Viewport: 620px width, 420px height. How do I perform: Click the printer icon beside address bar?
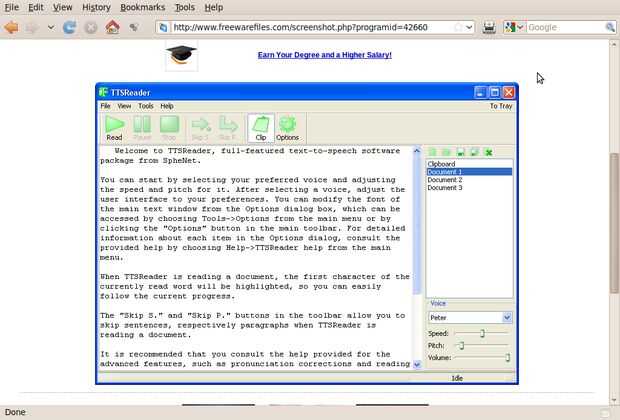tap(489, 27)
